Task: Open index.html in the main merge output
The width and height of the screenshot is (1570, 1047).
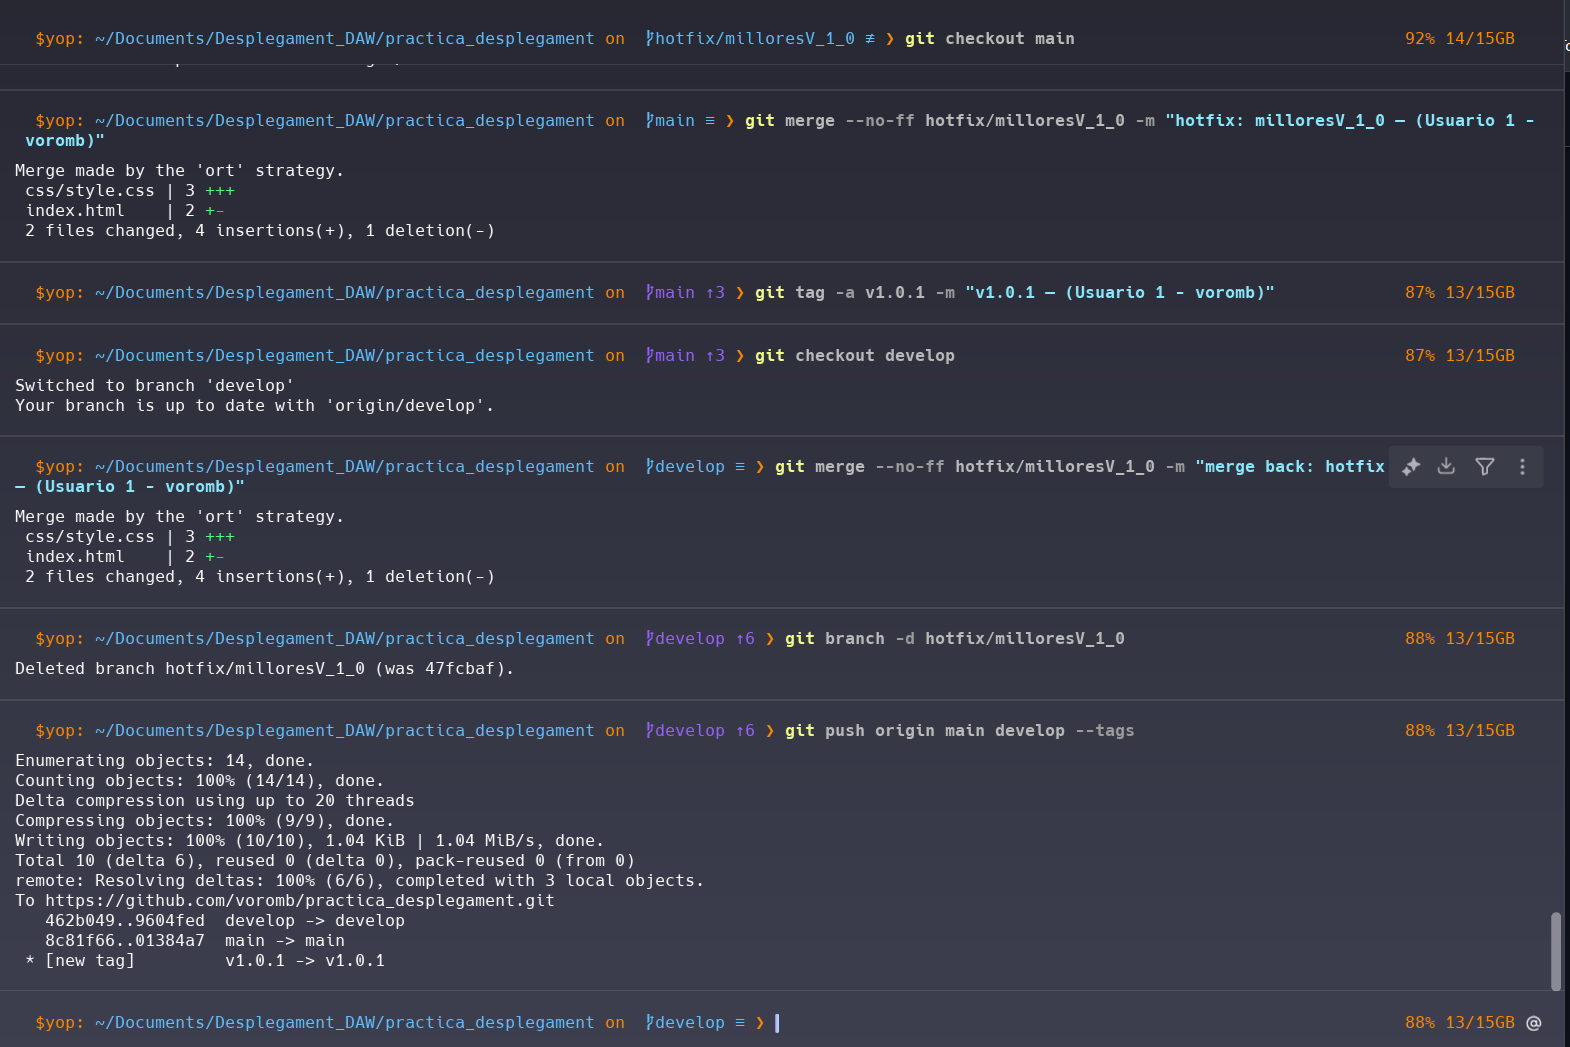Action: [75, 211]
